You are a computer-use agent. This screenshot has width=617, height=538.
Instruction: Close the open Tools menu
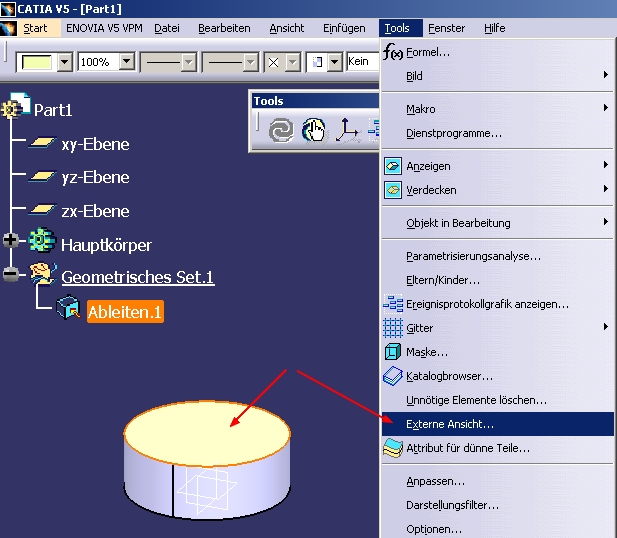[401, 28]
